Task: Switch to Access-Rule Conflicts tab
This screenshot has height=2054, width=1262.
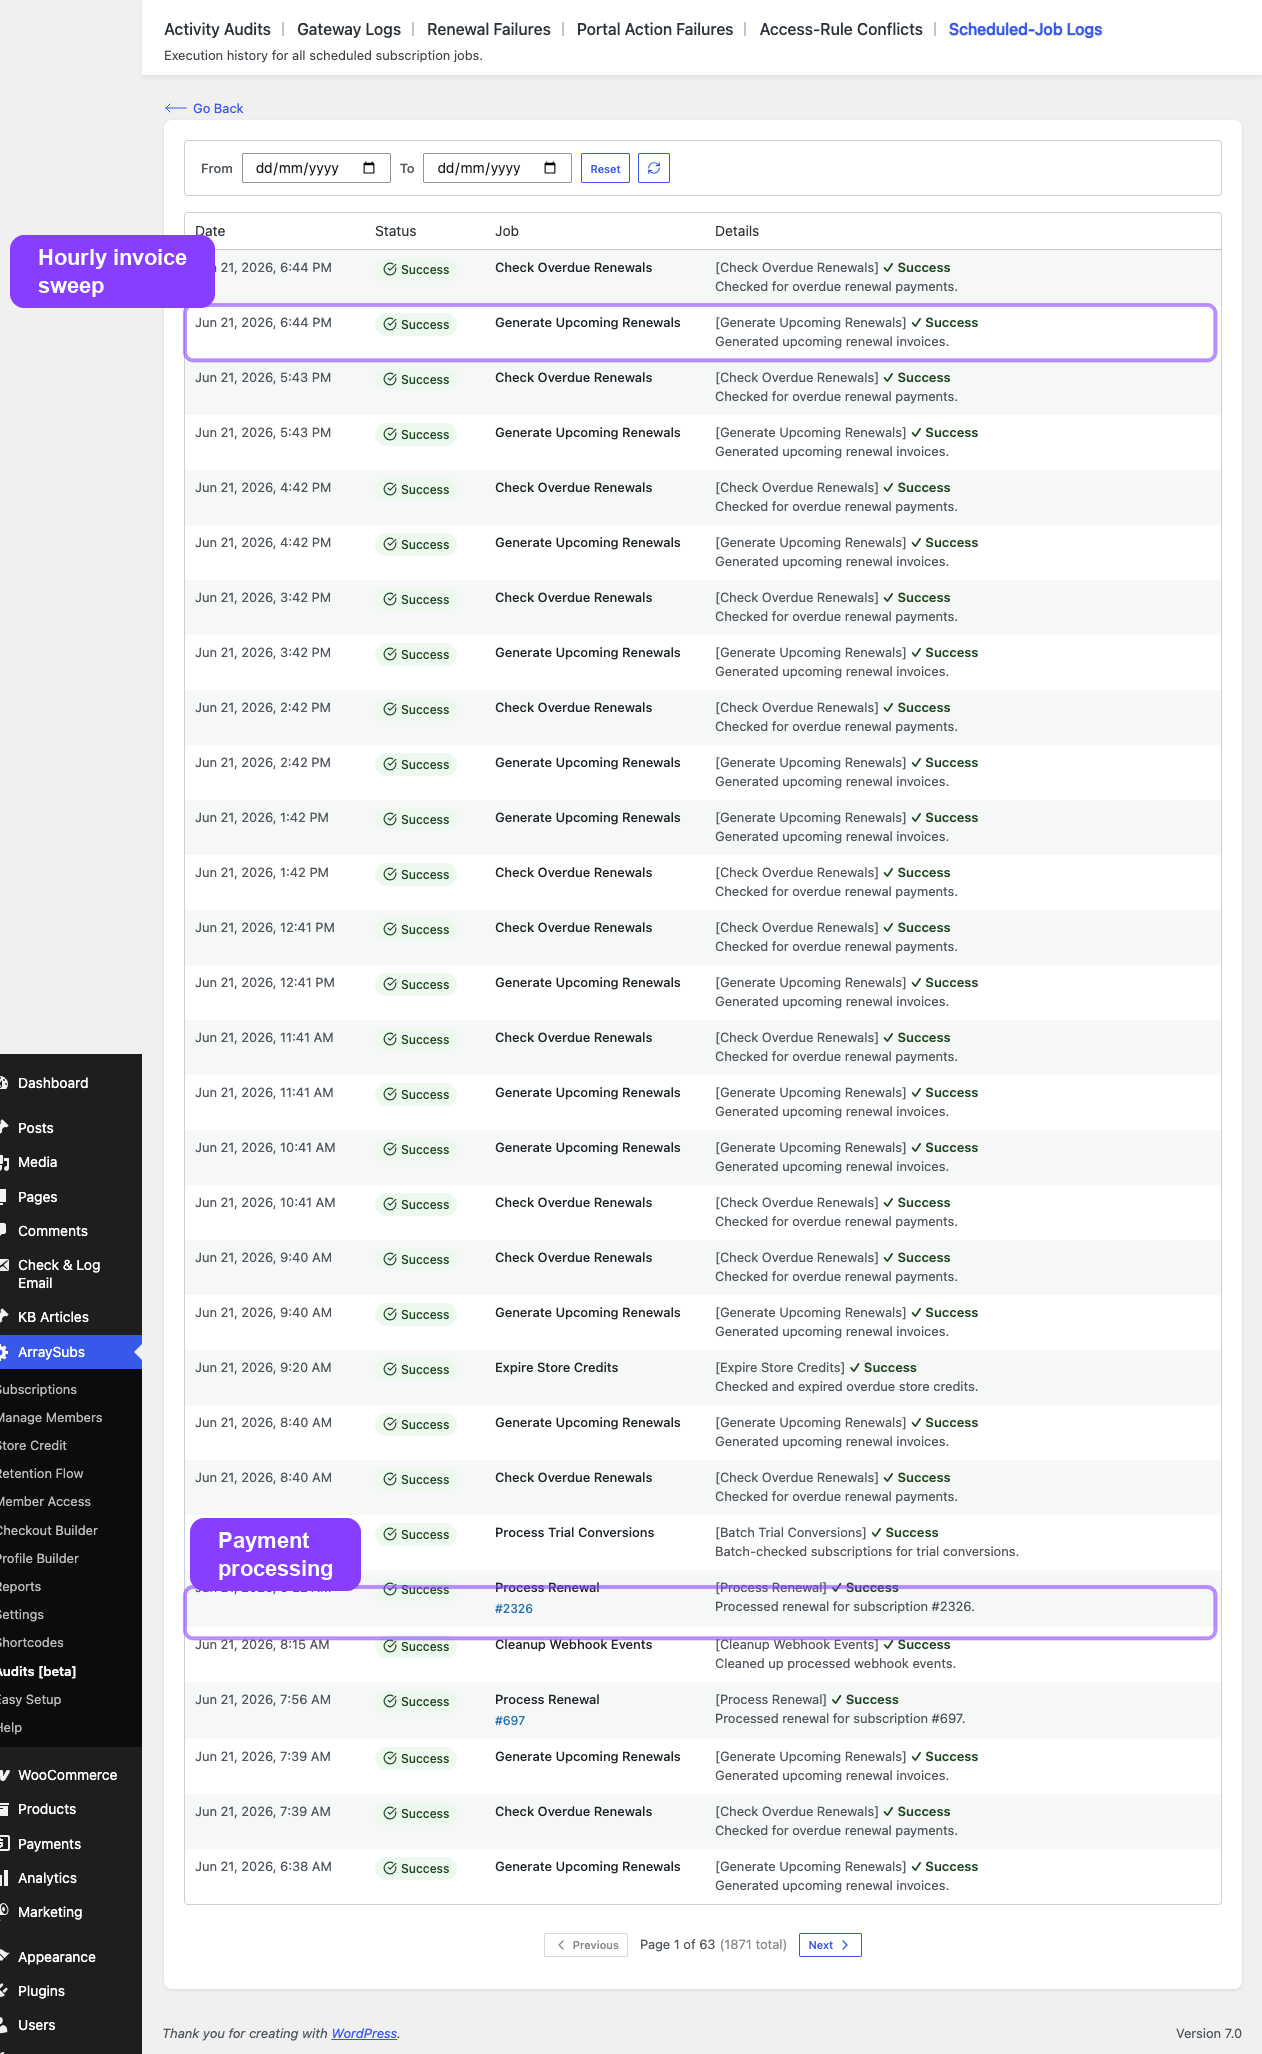Action: [841, 29]
